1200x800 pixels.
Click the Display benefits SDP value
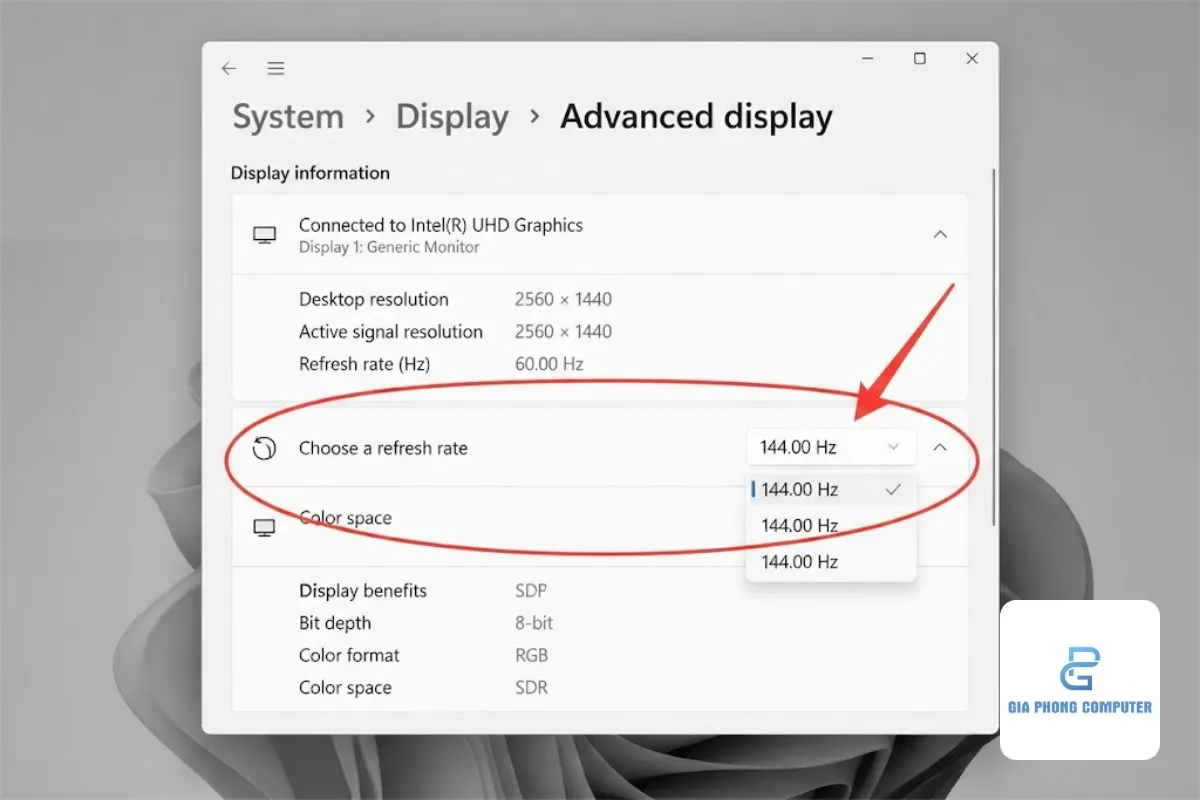[531, 591]
